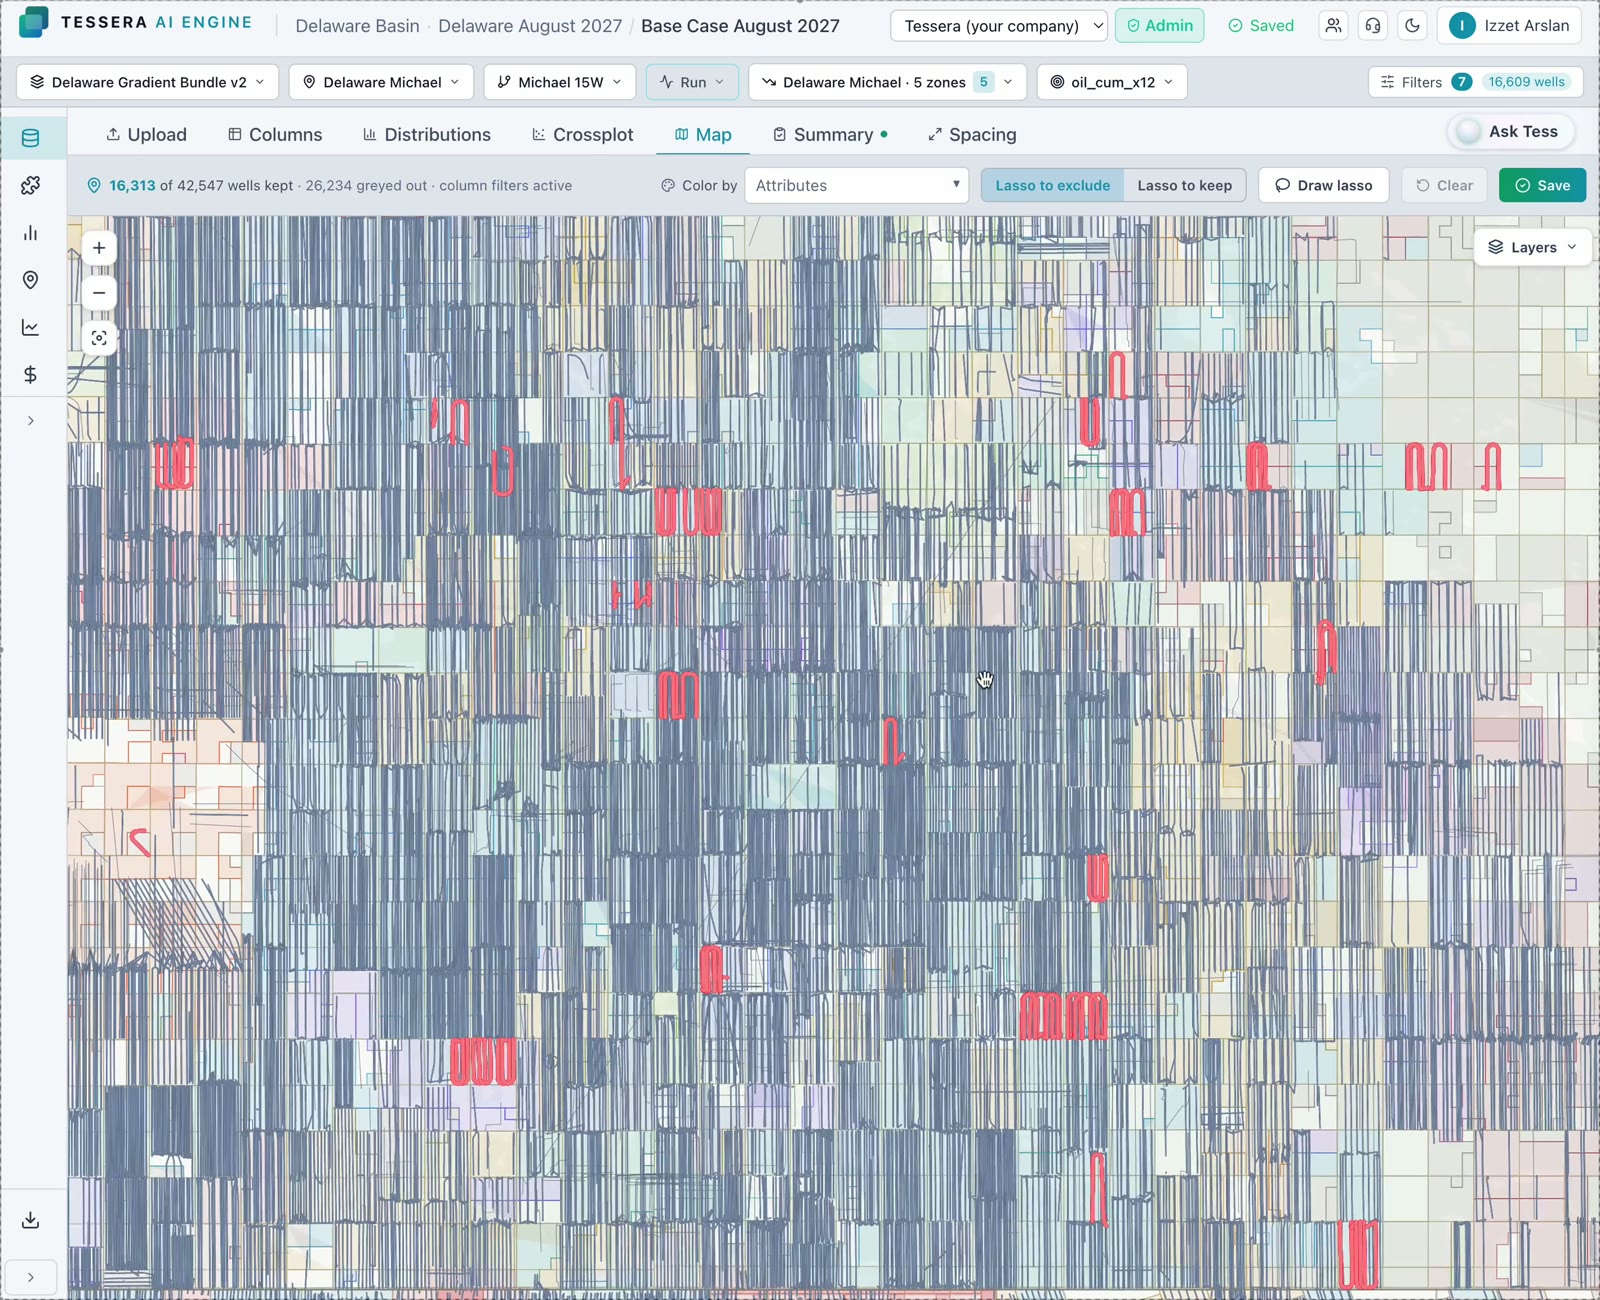Open the line chart forecast sidebar icon
The width and height of the screenshot is (1600, 1300).
[x=31, y=327]
